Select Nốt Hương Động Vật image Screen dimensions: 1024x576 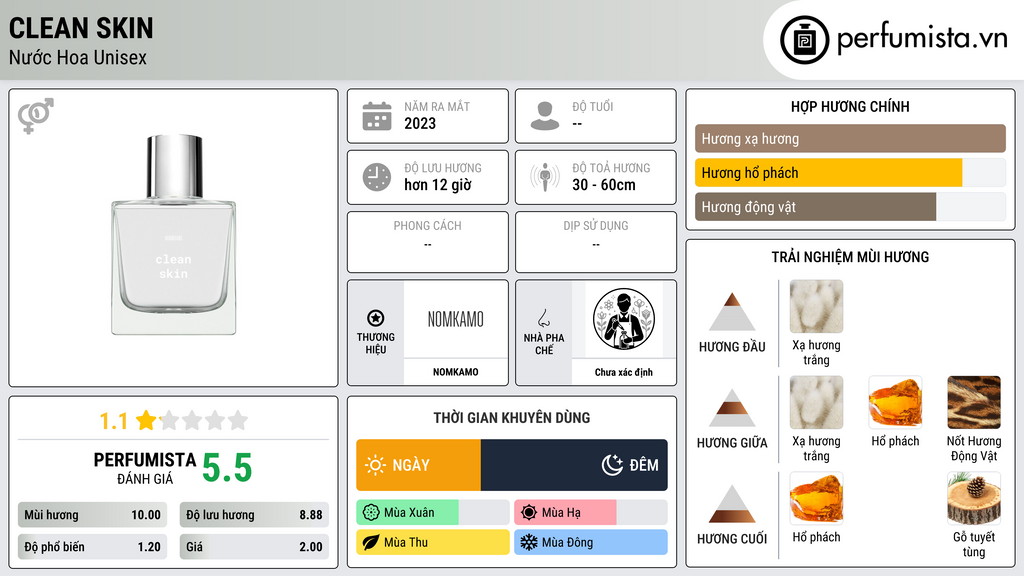pyautogui.click(x=974, y=402)
